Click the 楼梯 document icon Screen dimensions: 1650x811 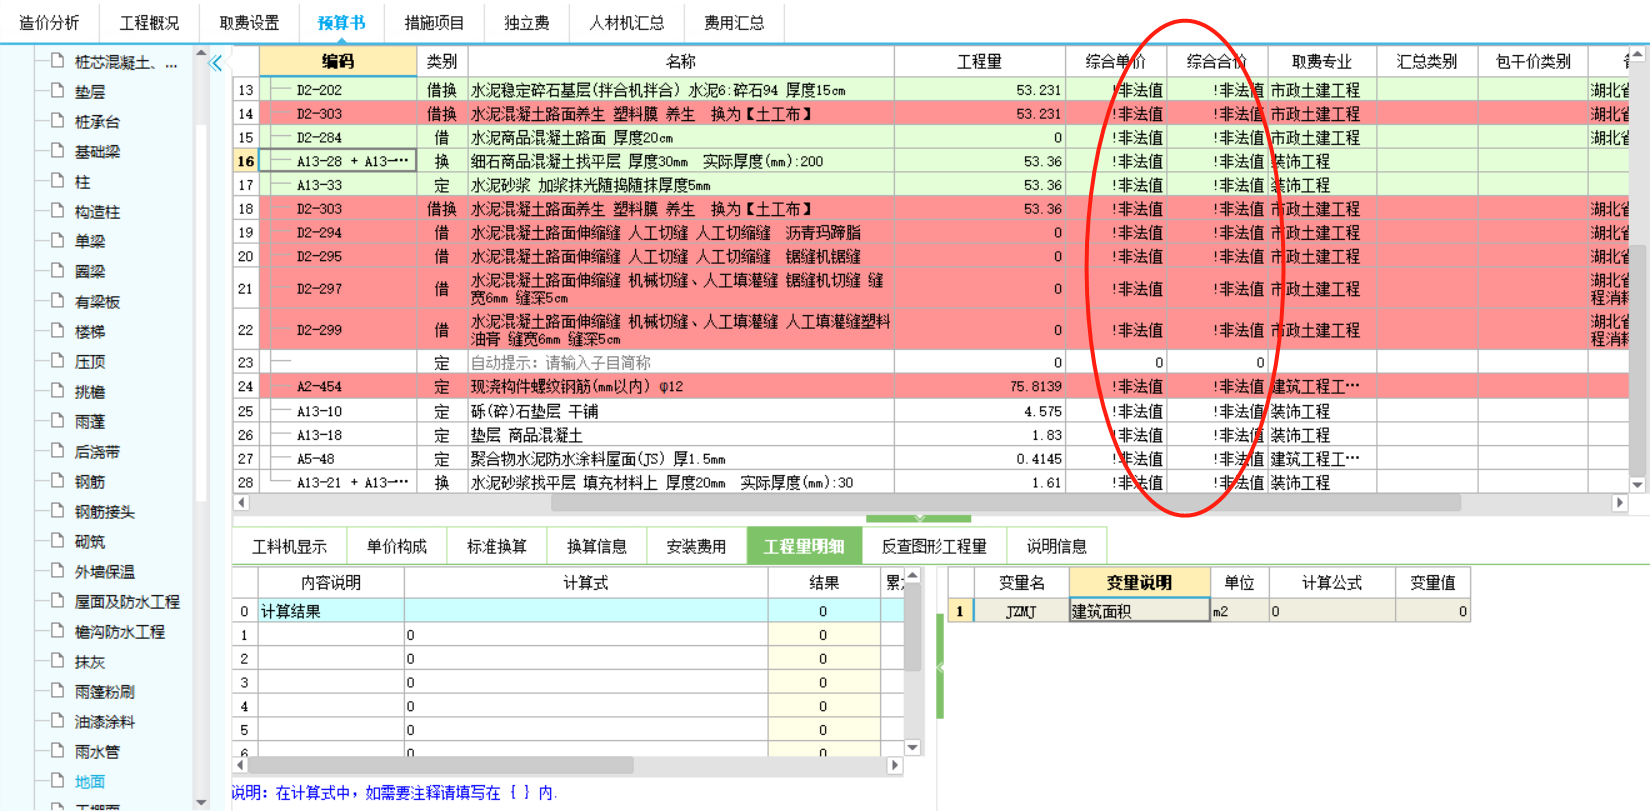(58, 331)
